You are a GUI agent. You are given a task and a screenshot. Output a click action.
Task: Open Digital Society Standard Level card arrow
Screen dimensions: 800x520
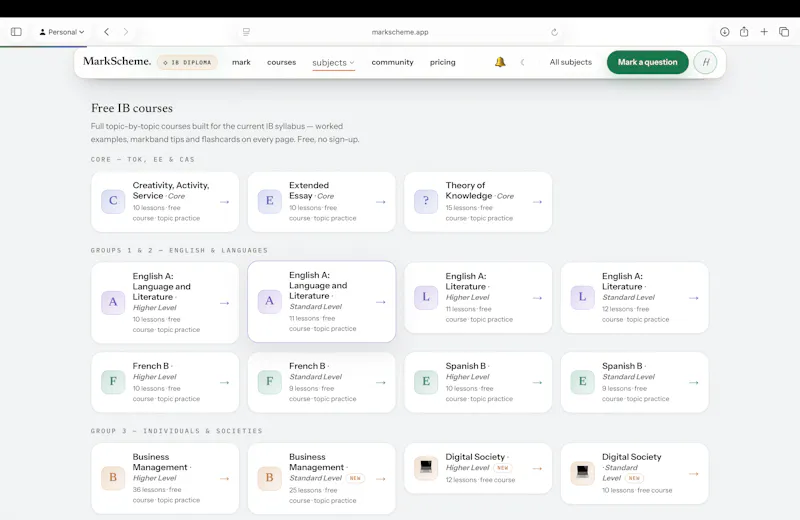tap(693, 474)
